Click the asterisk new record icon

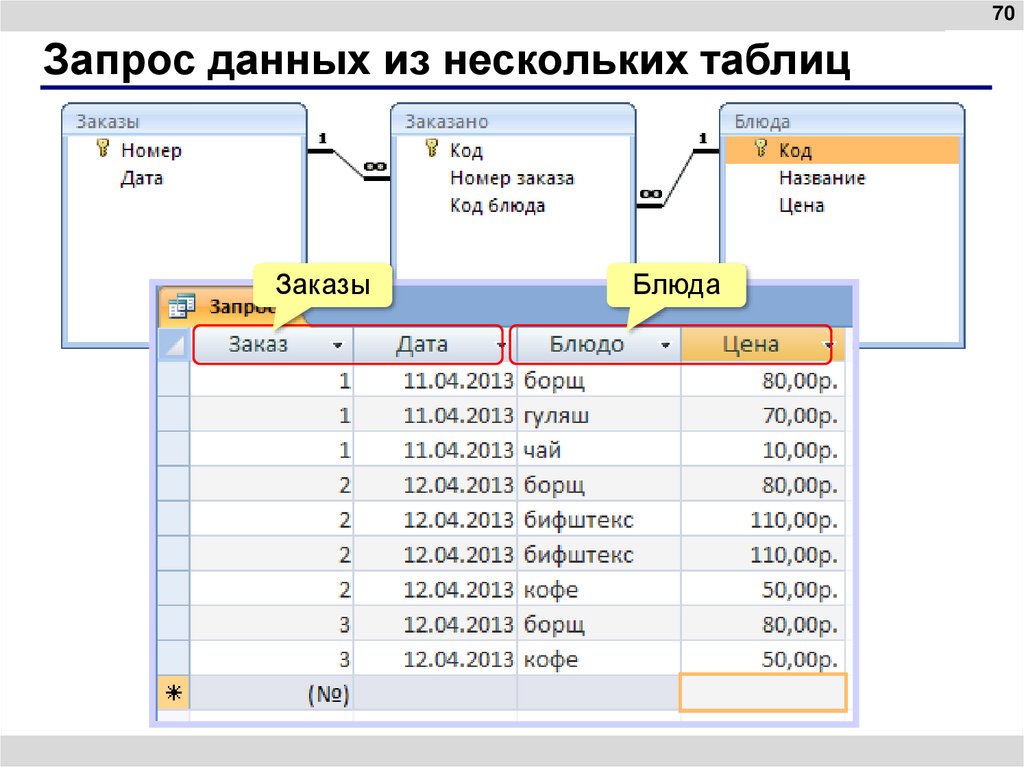pos(172,691)
